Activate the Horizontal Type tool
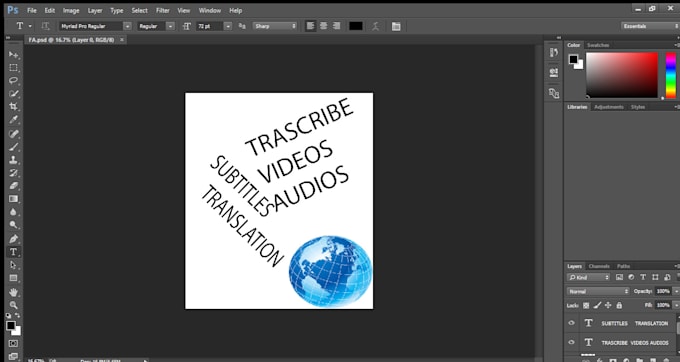 [x=13, y=252]
